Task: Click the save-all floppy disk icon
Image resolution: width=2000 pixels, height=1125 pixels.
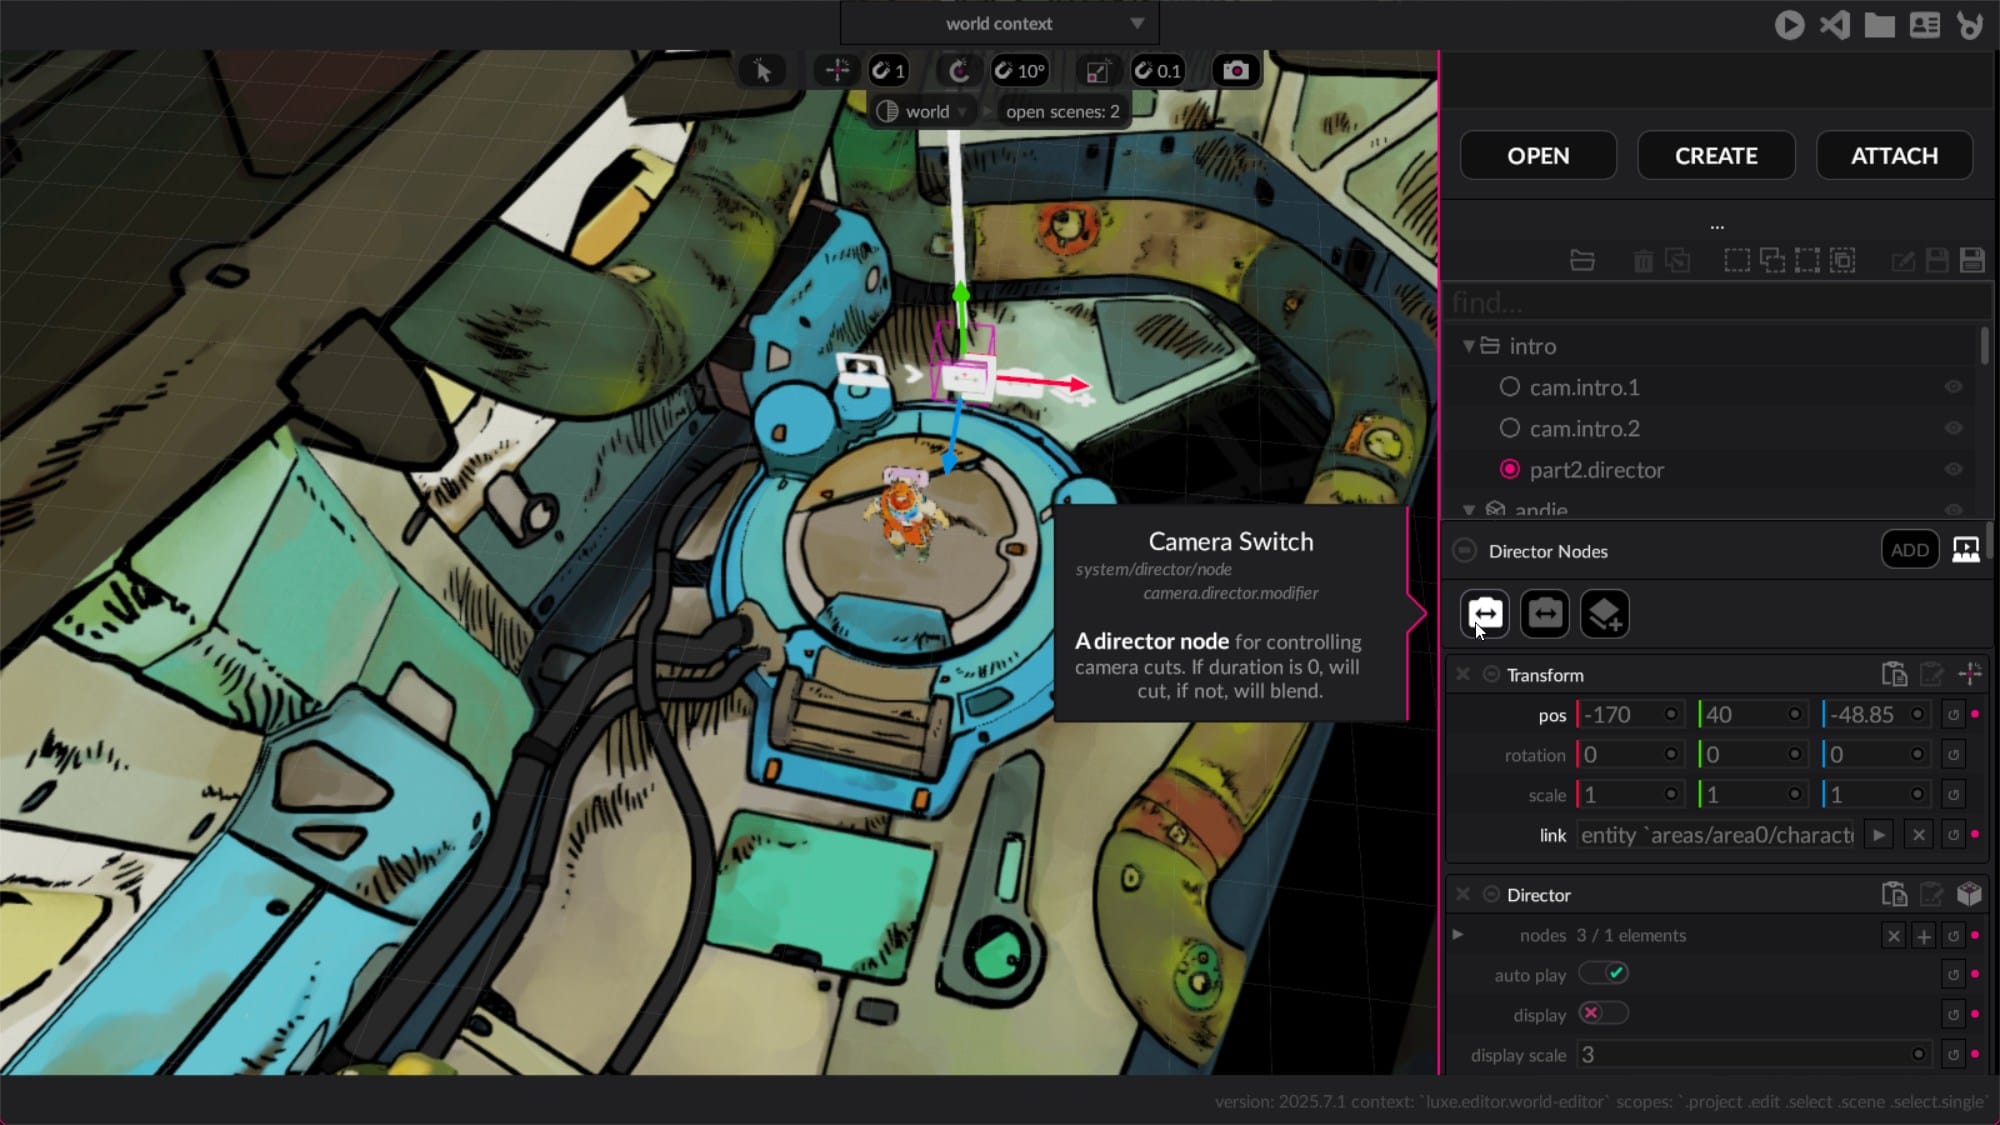Action: pos(1972,261)
